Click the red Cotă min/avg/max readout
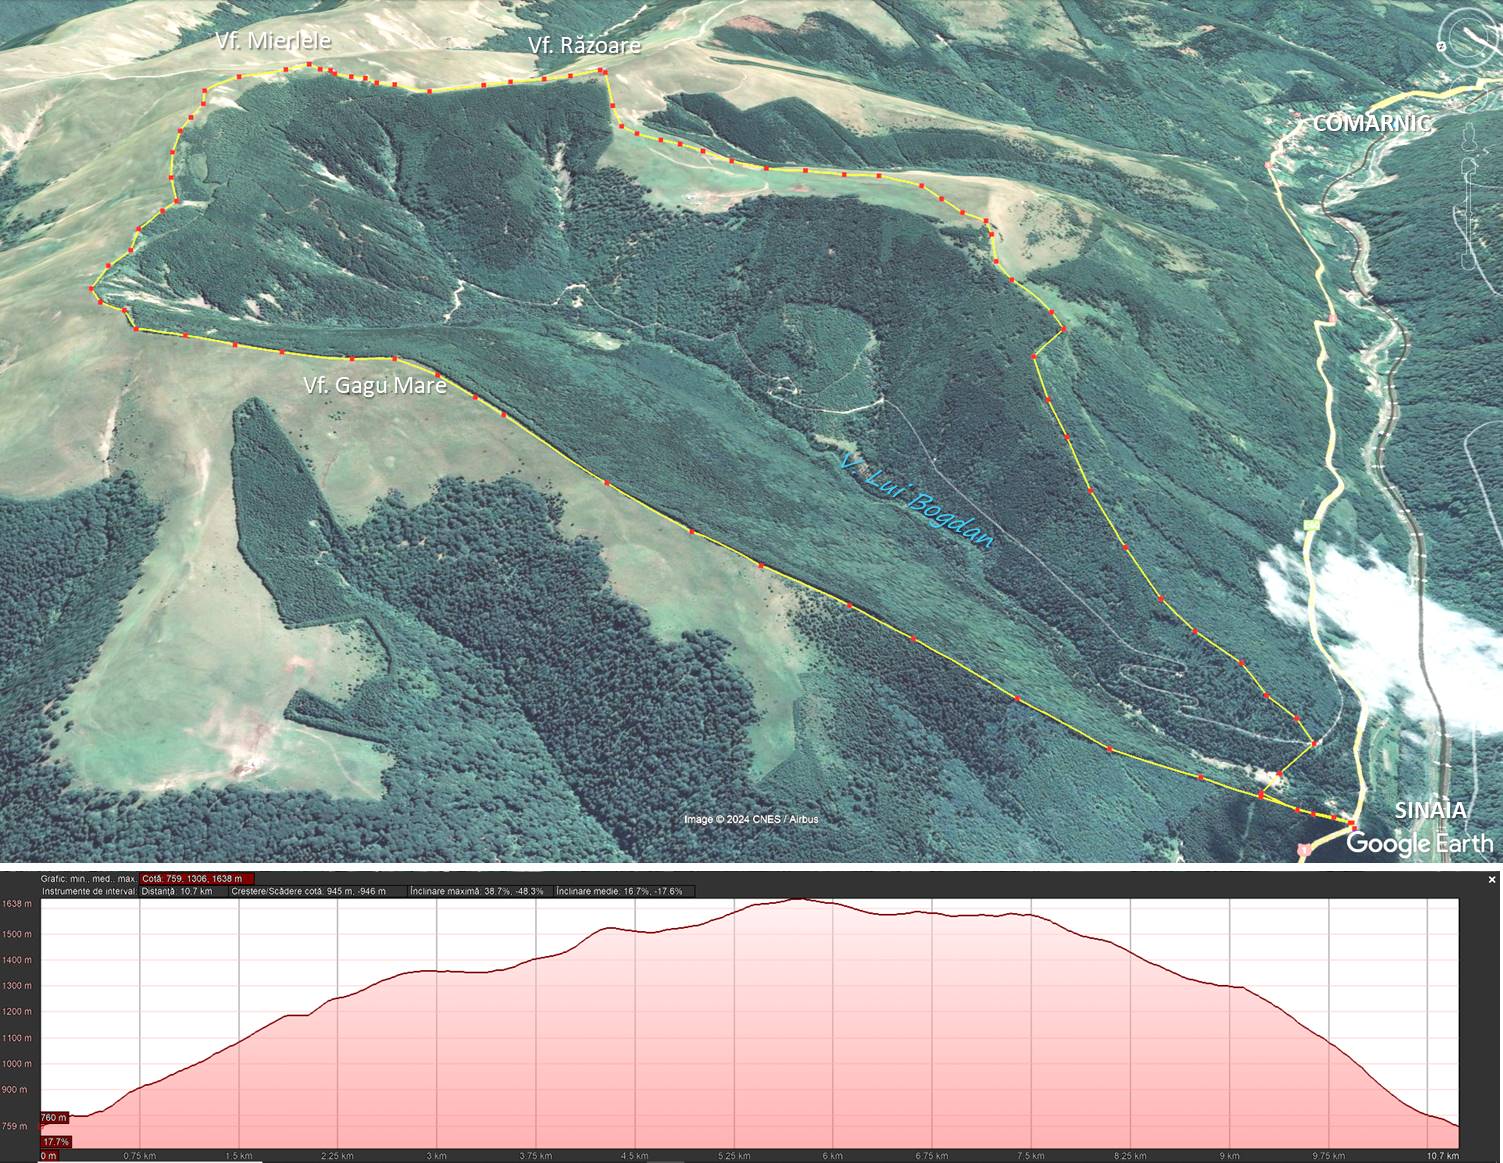Viewport: 1503px width, 1163px height. [198, 879]
